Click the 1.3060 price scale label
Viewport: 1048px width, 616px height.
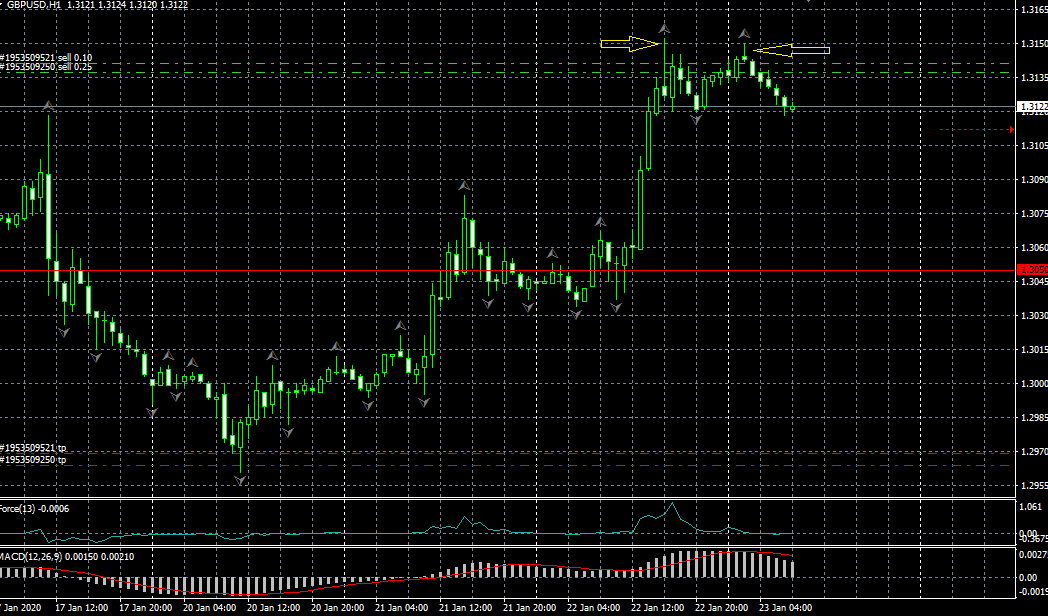[1034, 248]
